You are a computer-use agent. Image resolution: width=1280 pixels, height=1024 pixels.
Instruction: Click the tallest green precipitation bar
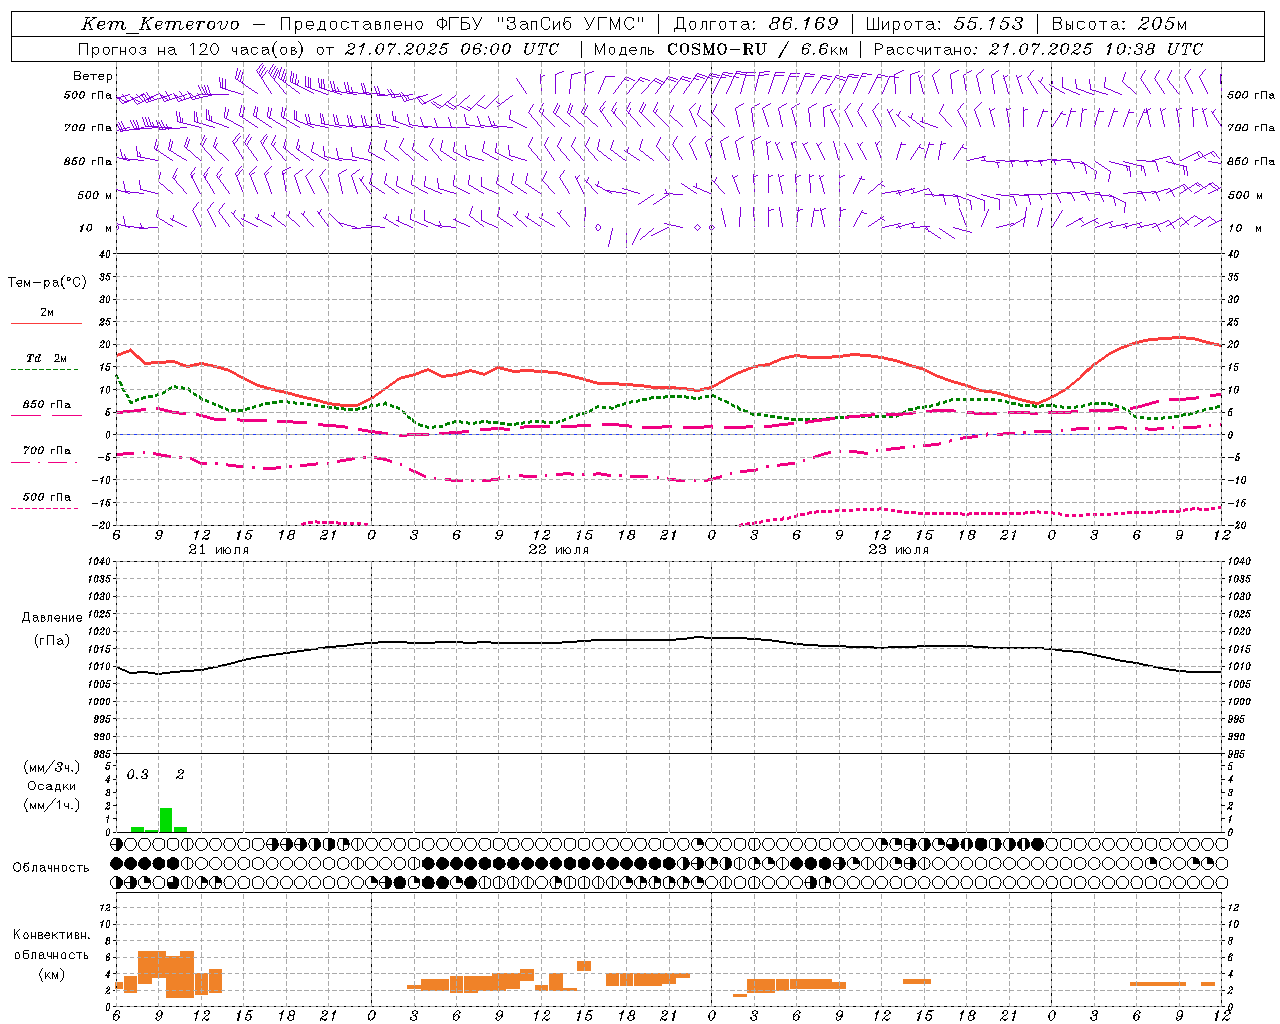(166, 820)
